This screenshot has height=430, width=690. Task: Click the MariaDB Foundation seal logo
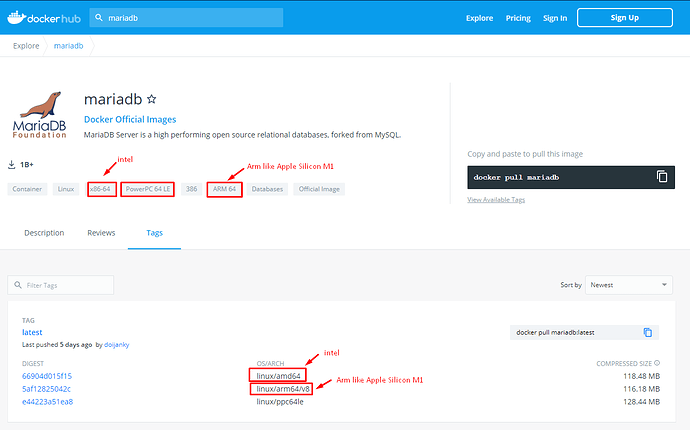[40, 115]
